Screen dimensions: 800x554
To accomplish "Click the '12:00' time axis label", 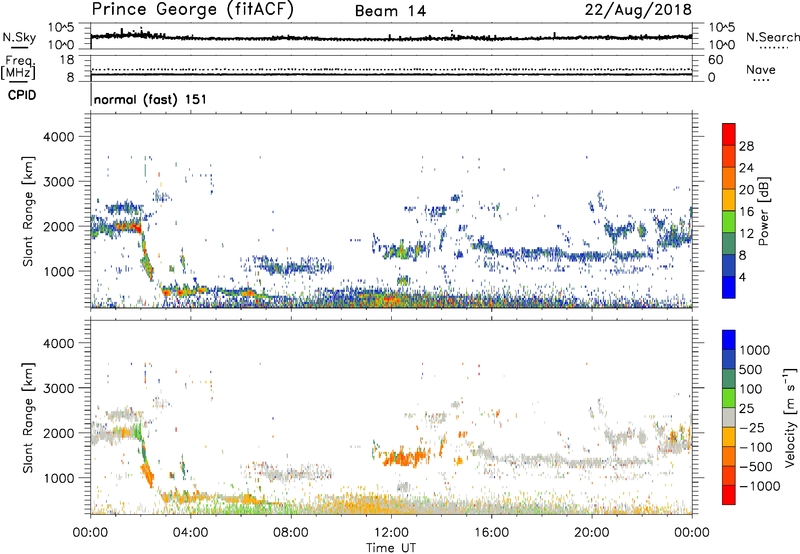I will pyautogui.click(x=391, y=533).
